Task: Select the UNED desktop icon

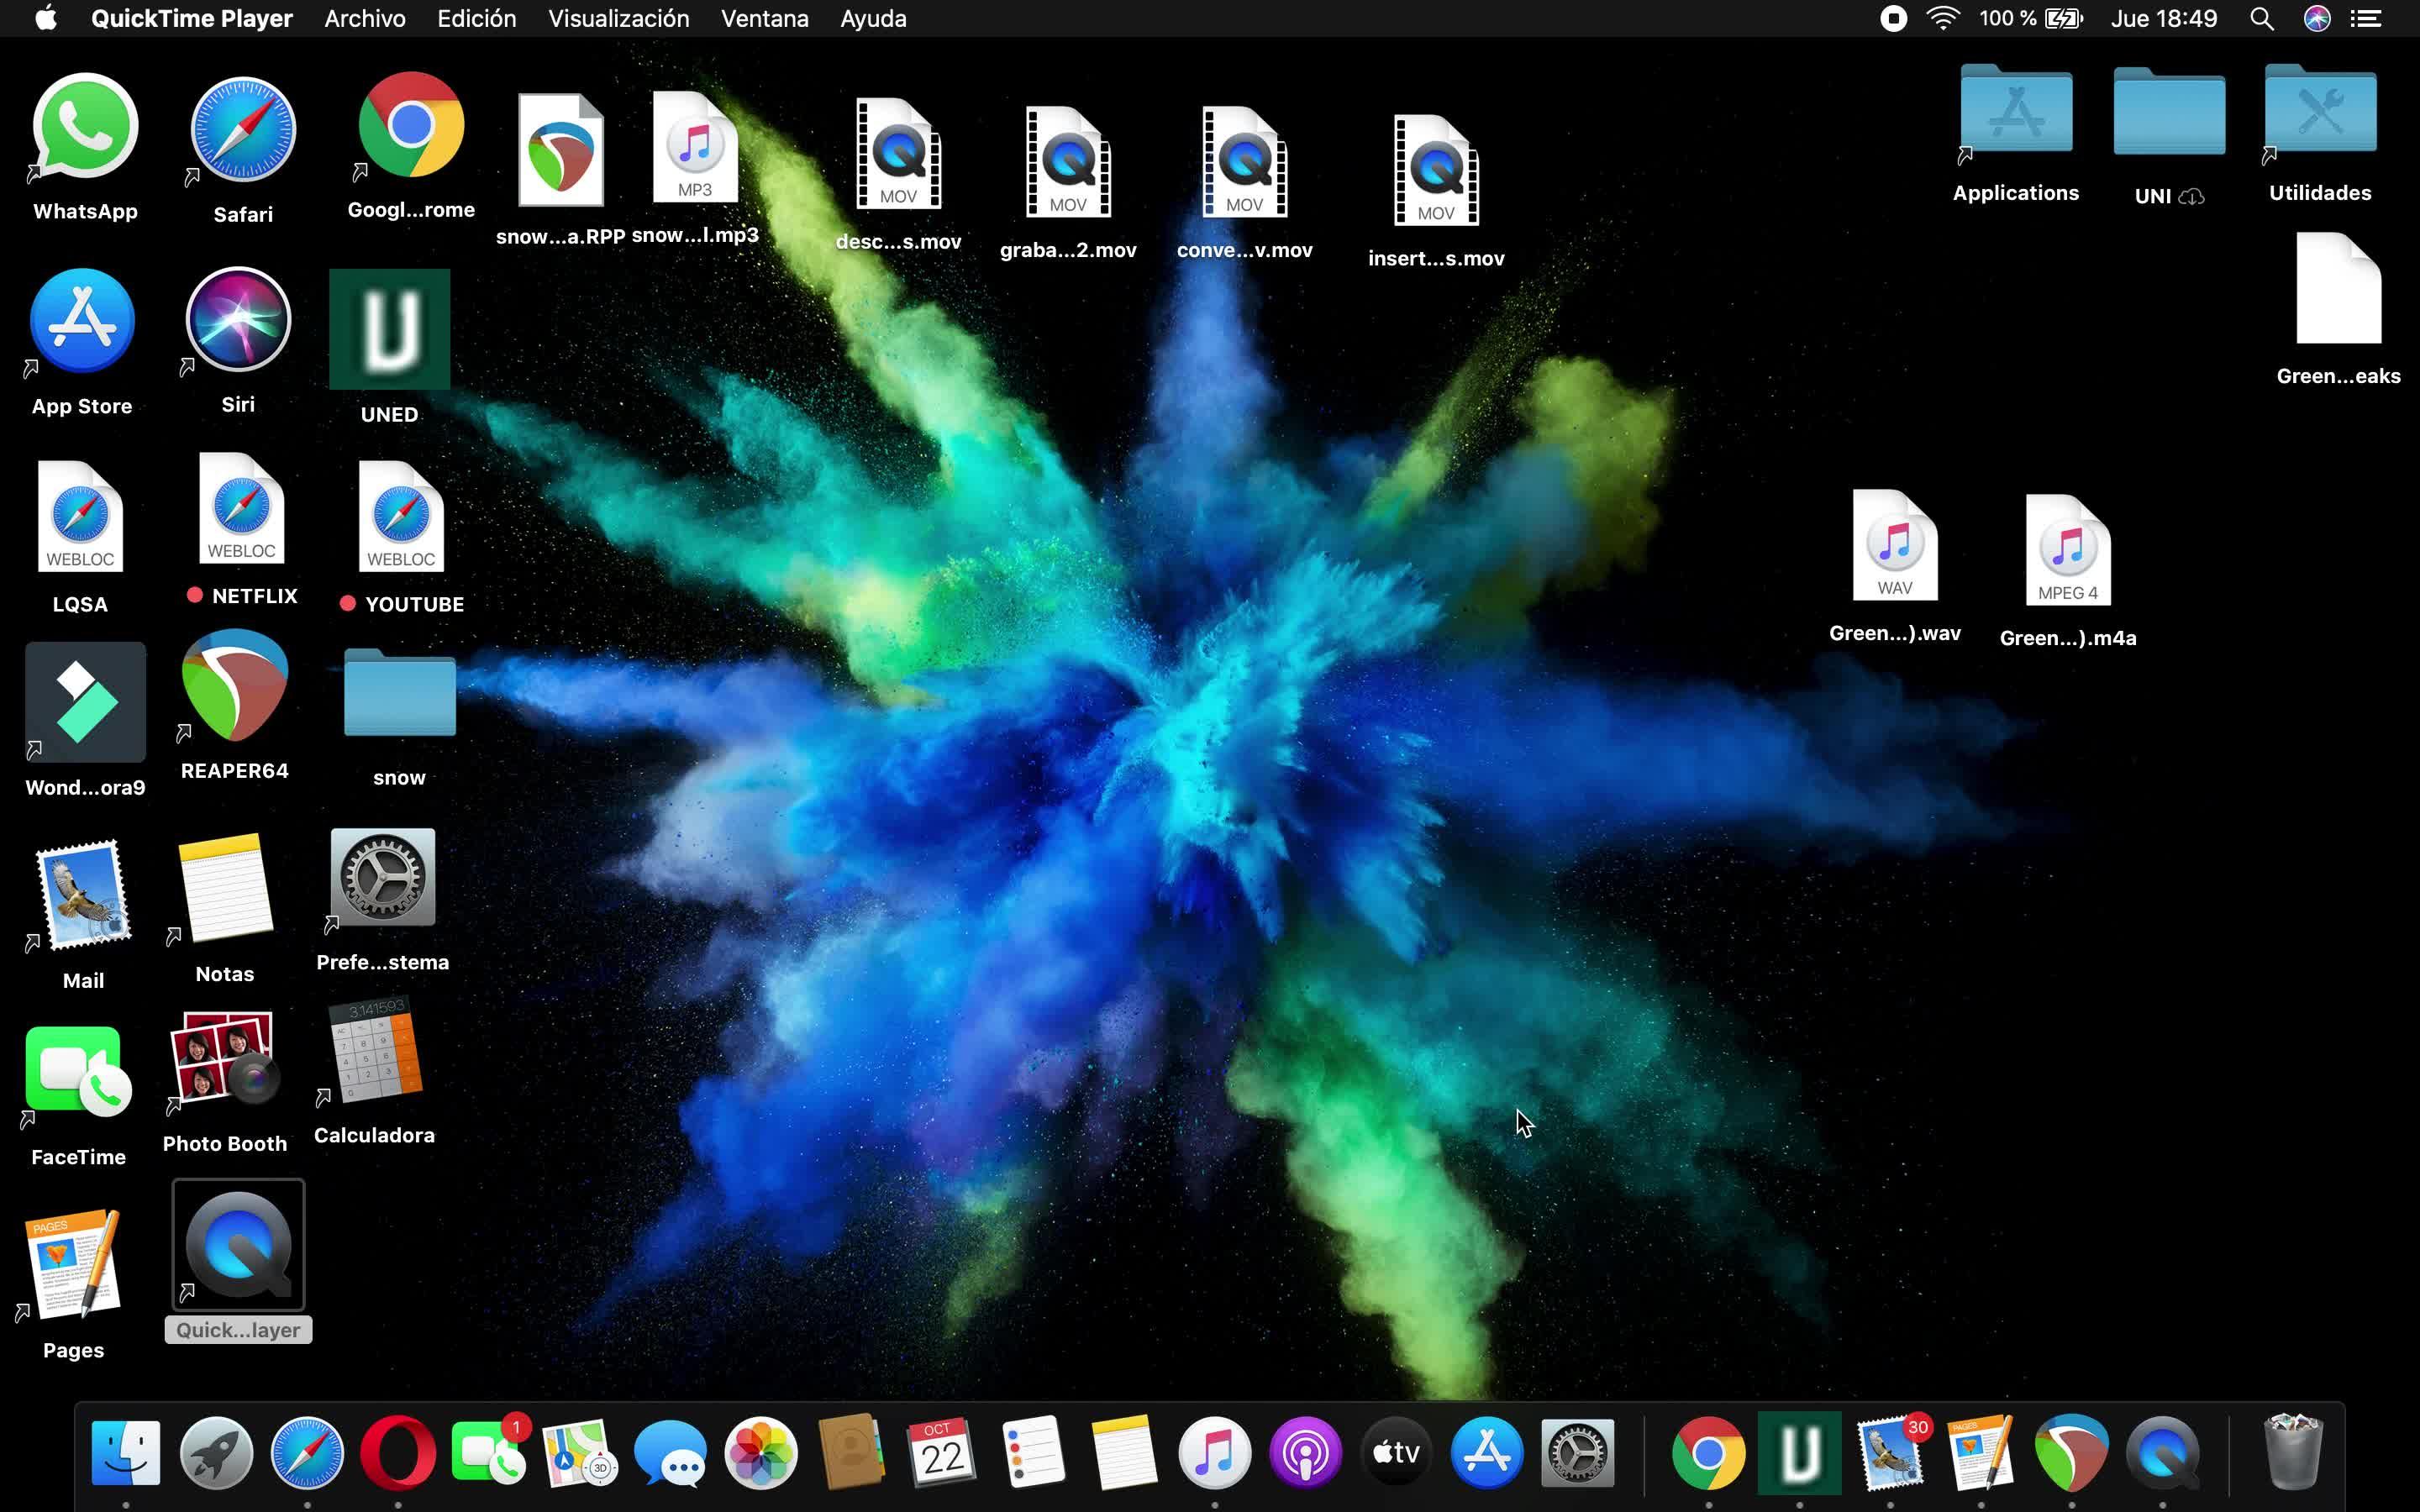Action: point(389,329)
